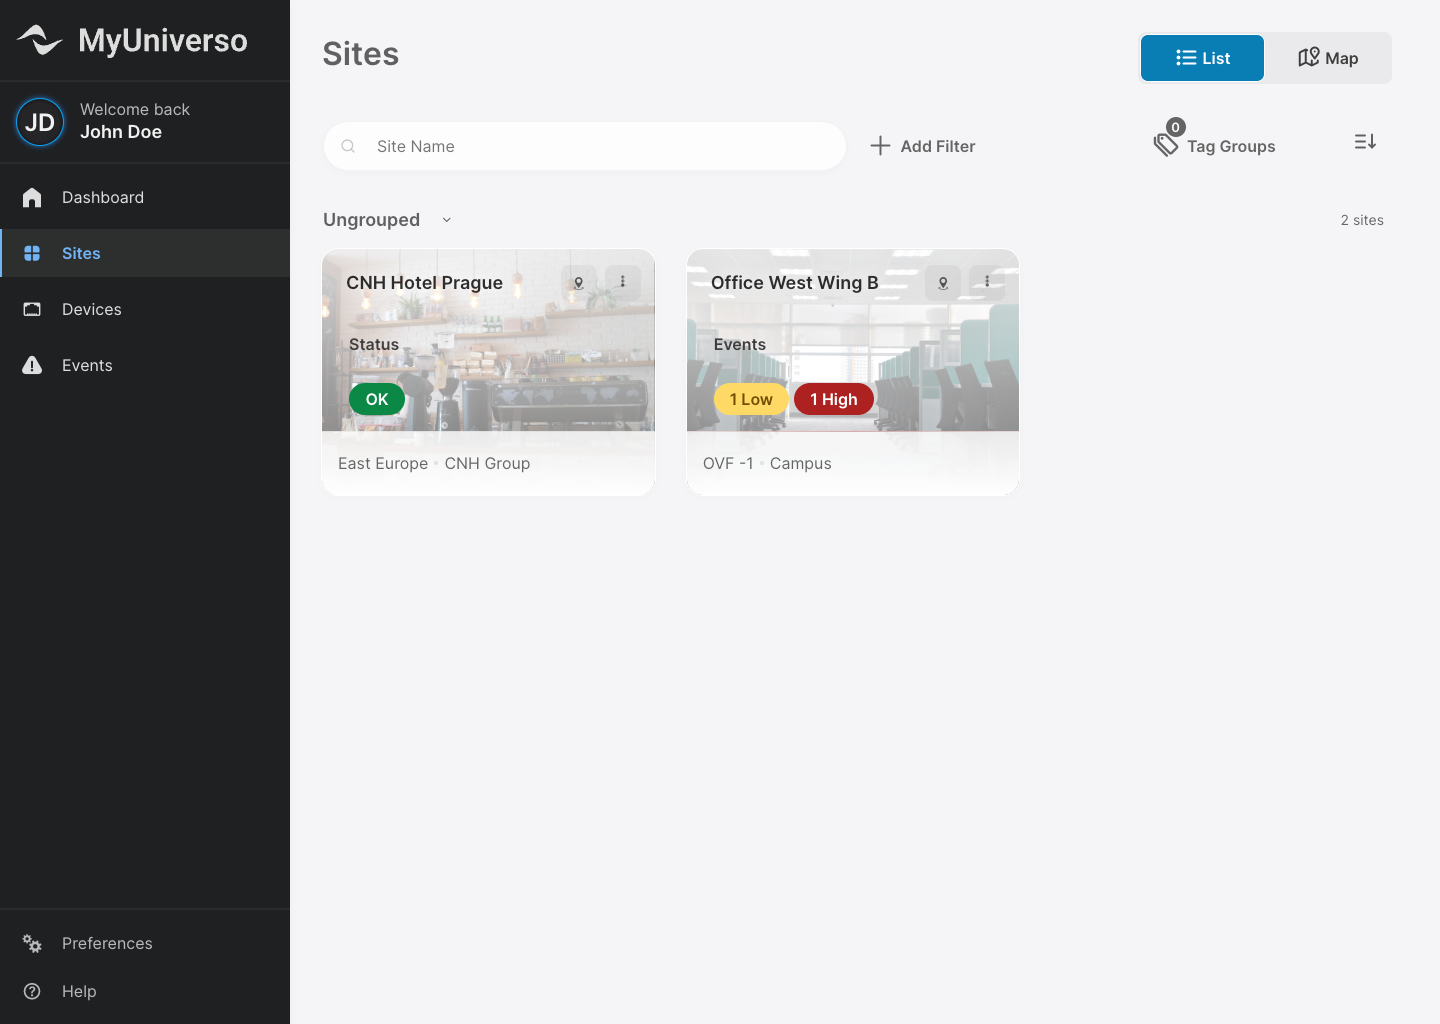
Task: Click the search magnifier icon
Action: tap(348, 146)
